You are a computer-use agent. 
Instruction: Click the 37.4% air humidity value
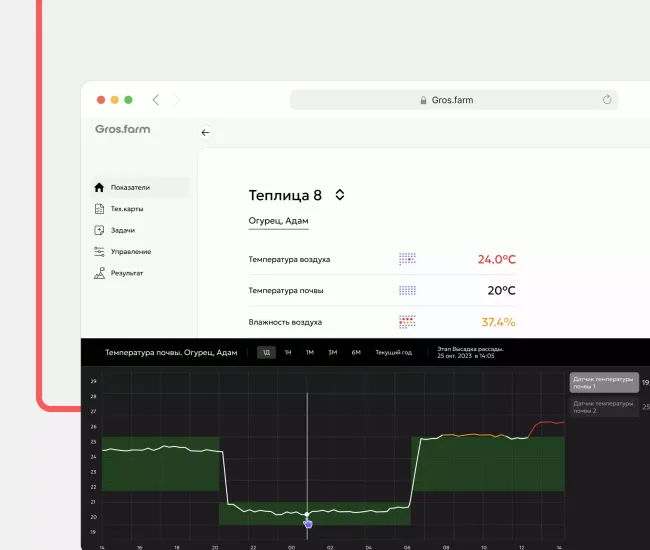click(498, 322)
